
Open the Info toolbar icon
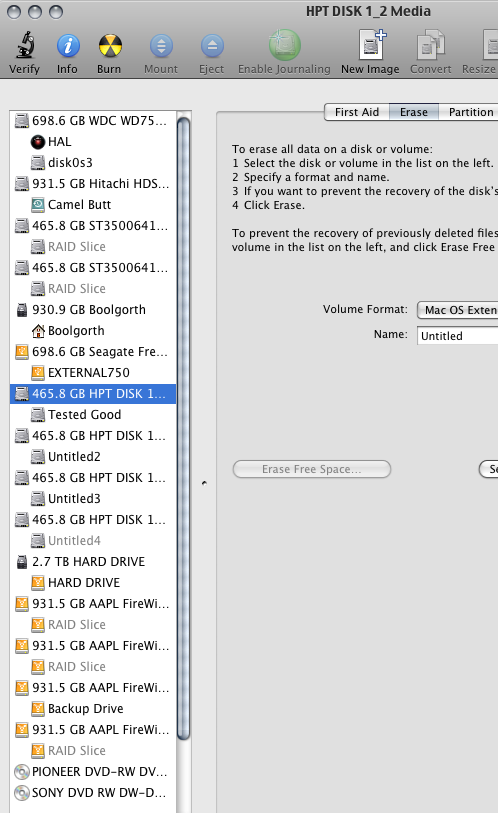click(x=67, y=46)
